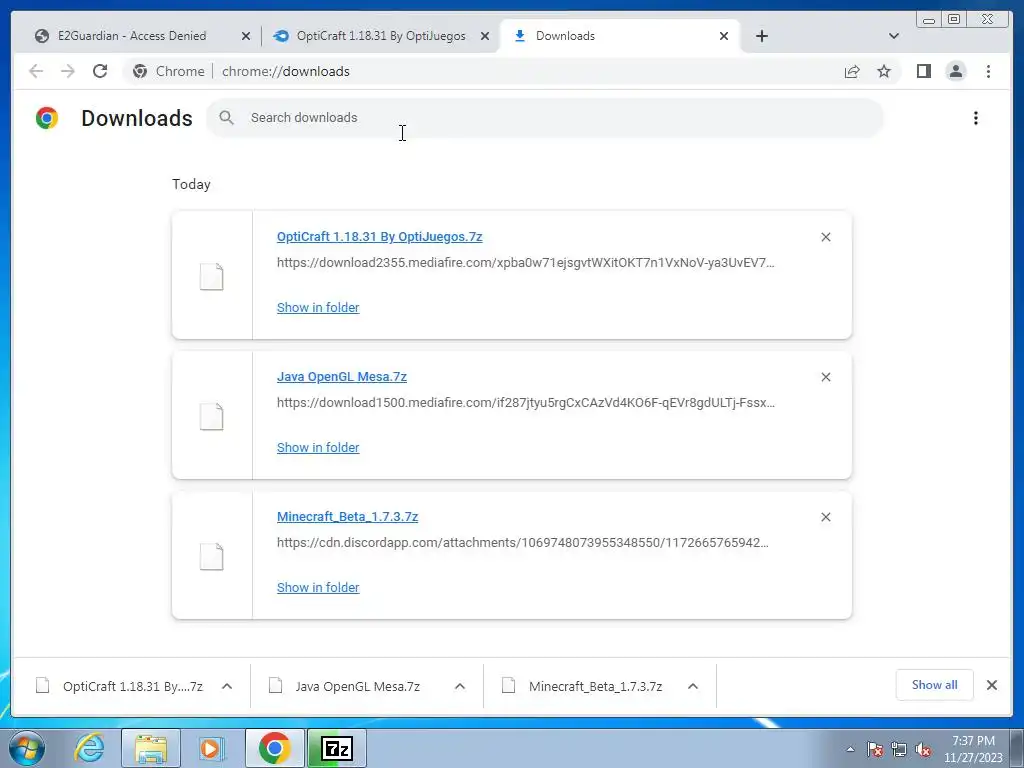Open Windows Media Player from the taskbar
The width and height of the screenshot is (1024, 768).
(210, 748)
